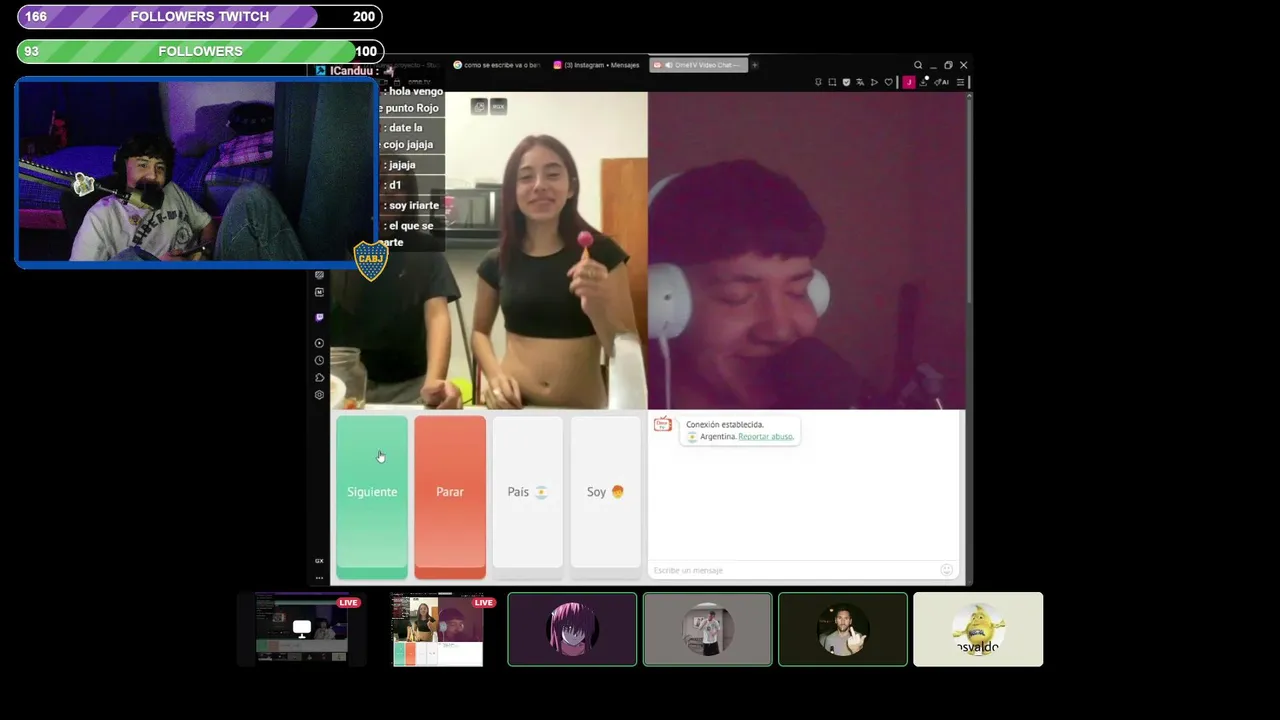Click the play/send icon in browser toolbar
The image size is (1280, 720).
tap(874, 82)
